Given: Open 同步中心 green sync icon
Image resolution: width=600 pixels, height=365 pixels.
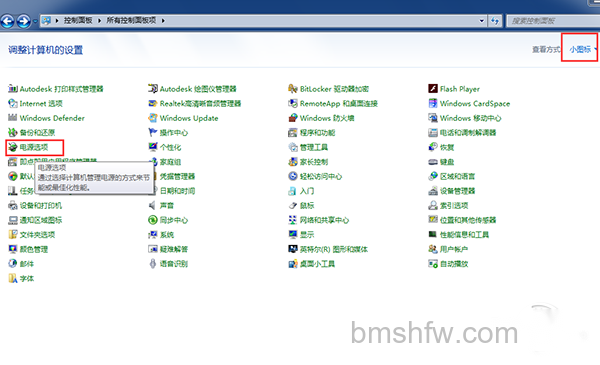Looking at the screenshot, I should [153, 220].
